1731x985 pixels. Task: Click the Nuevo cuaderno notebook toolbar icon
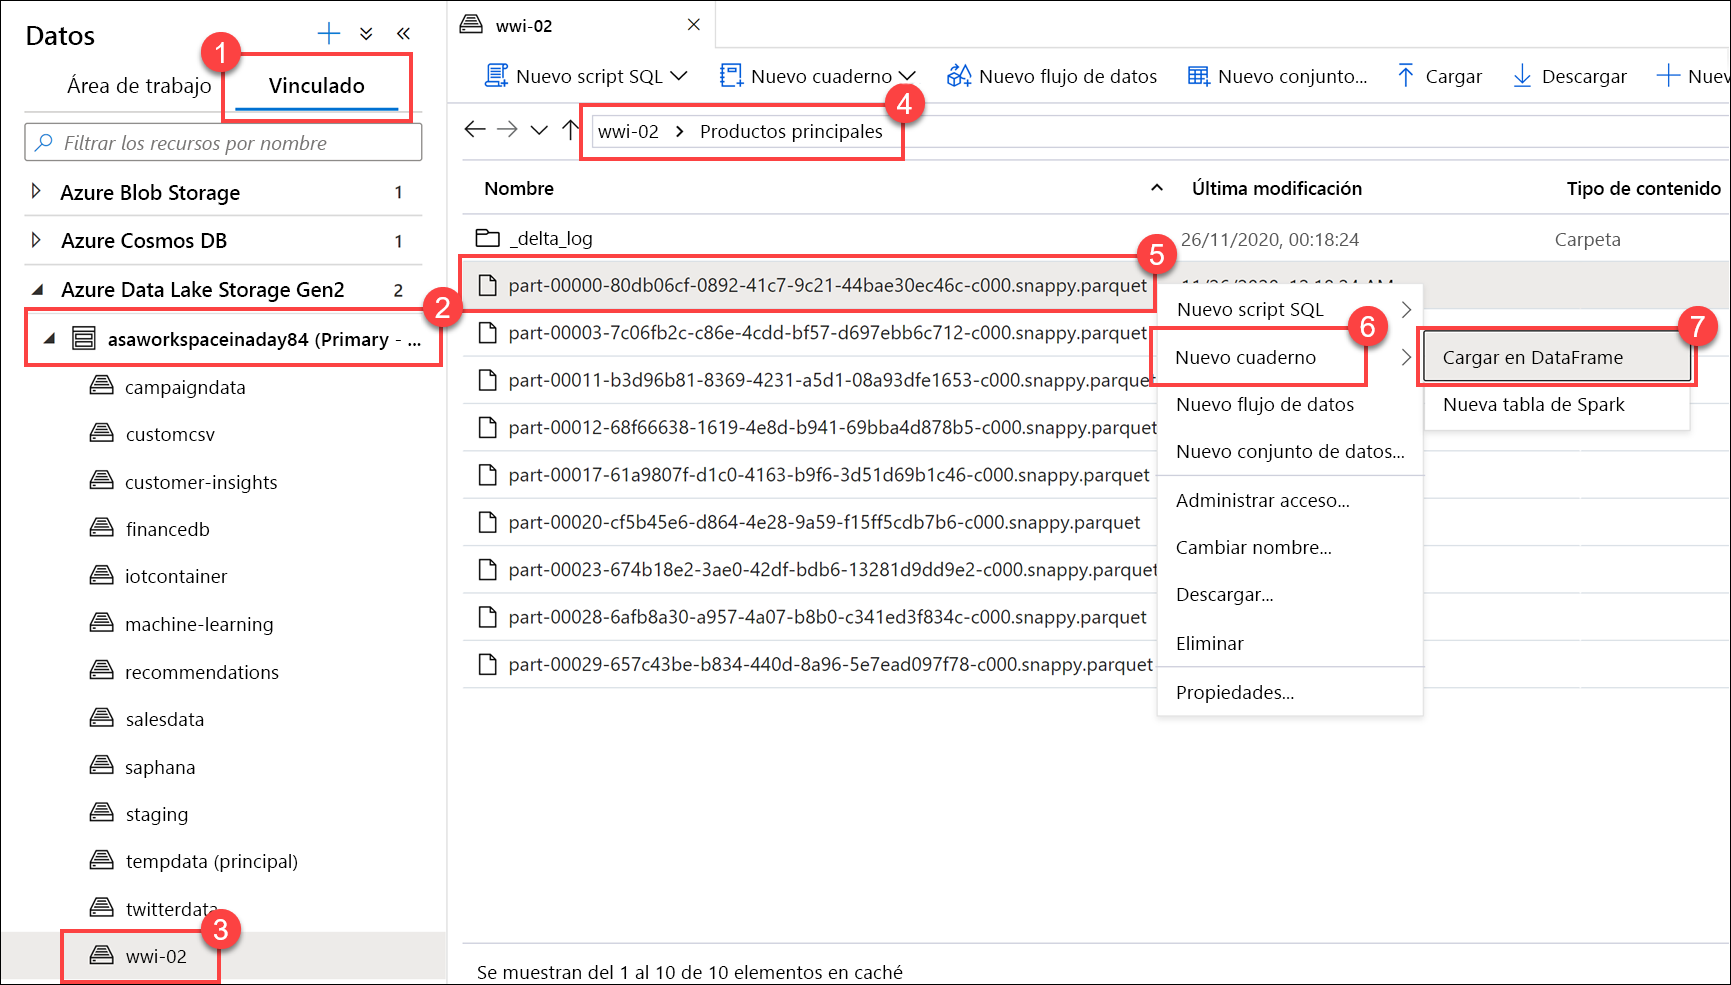click(732, 76)
